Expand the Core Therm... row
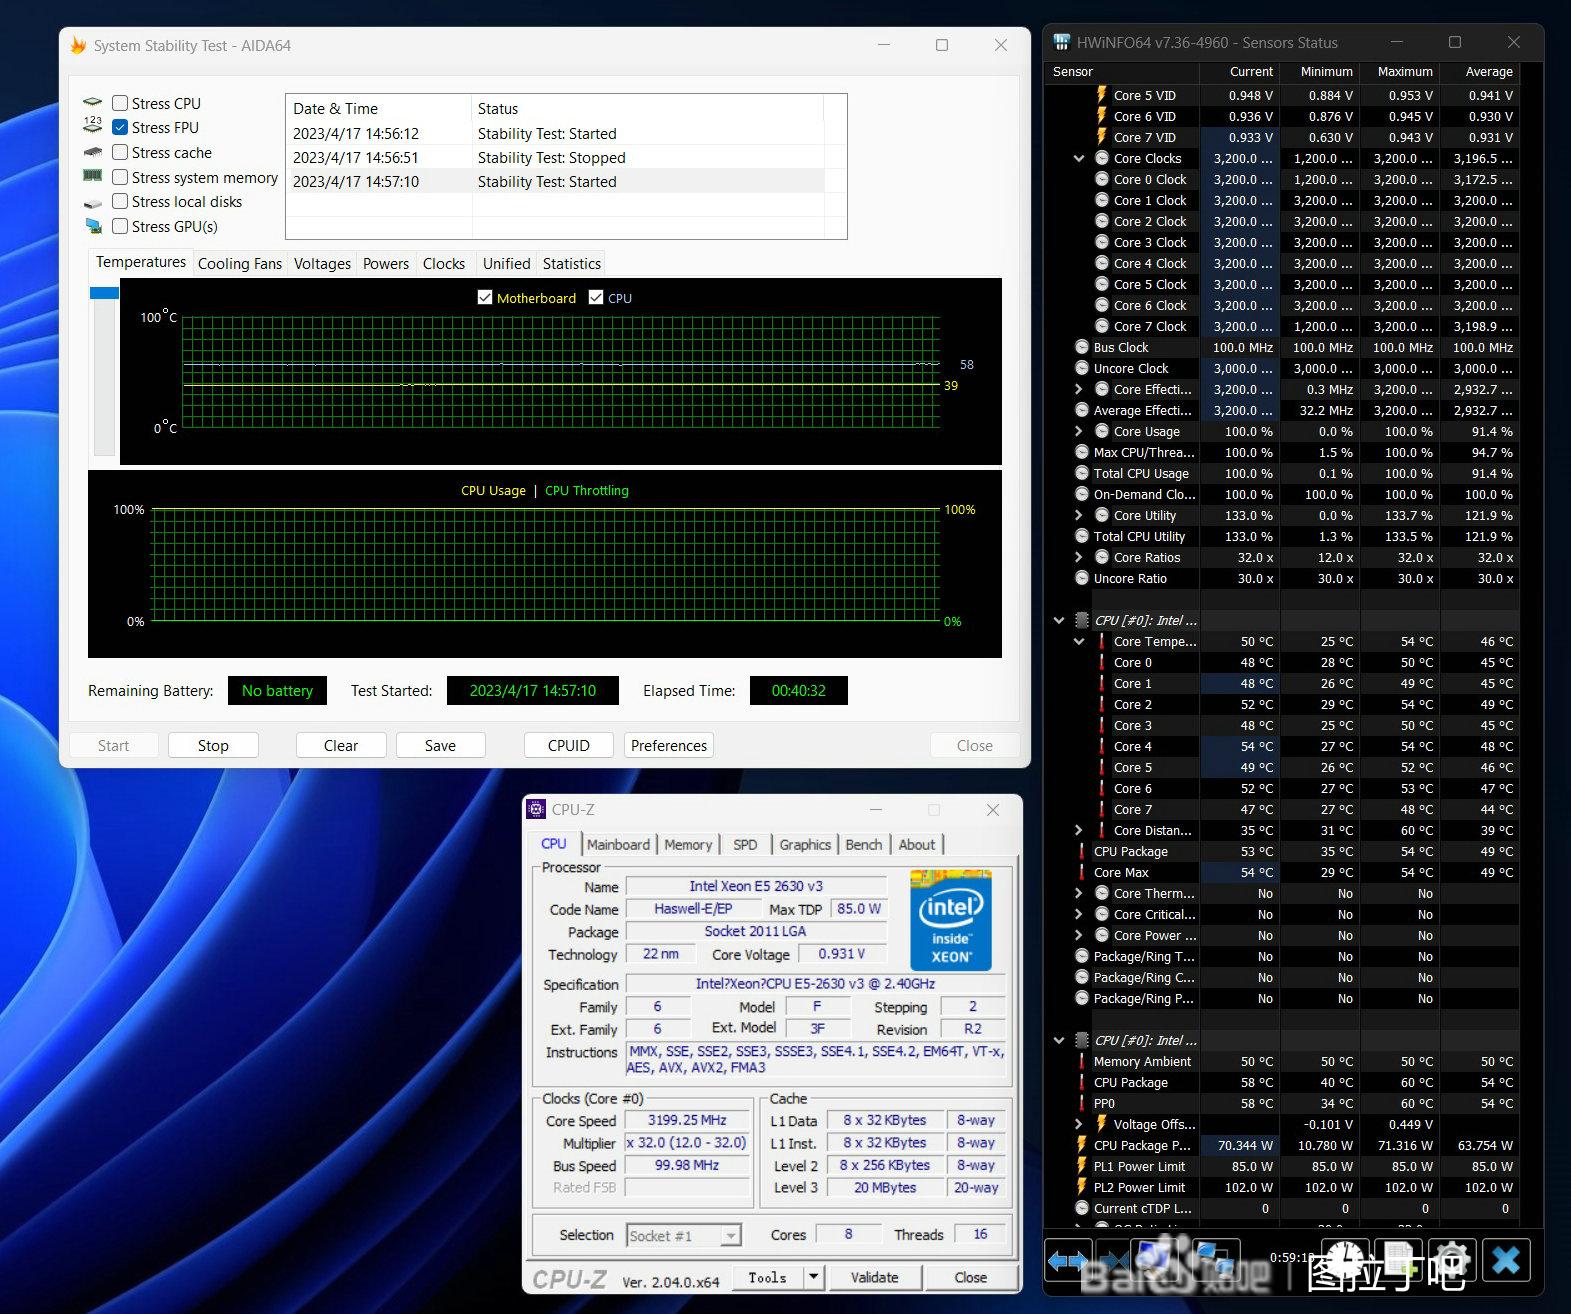The image size is (1571, 1314). pyautogui.click(x=1079, y=893)
